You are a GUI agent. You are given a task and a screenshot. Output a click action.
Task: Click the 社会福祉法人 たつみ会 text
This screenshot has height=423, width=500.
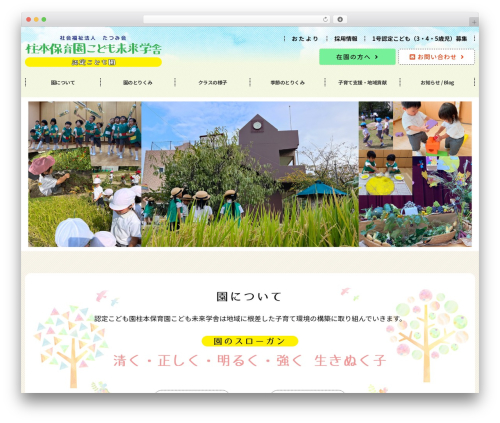pyautogui.click(x=93, y=38)
